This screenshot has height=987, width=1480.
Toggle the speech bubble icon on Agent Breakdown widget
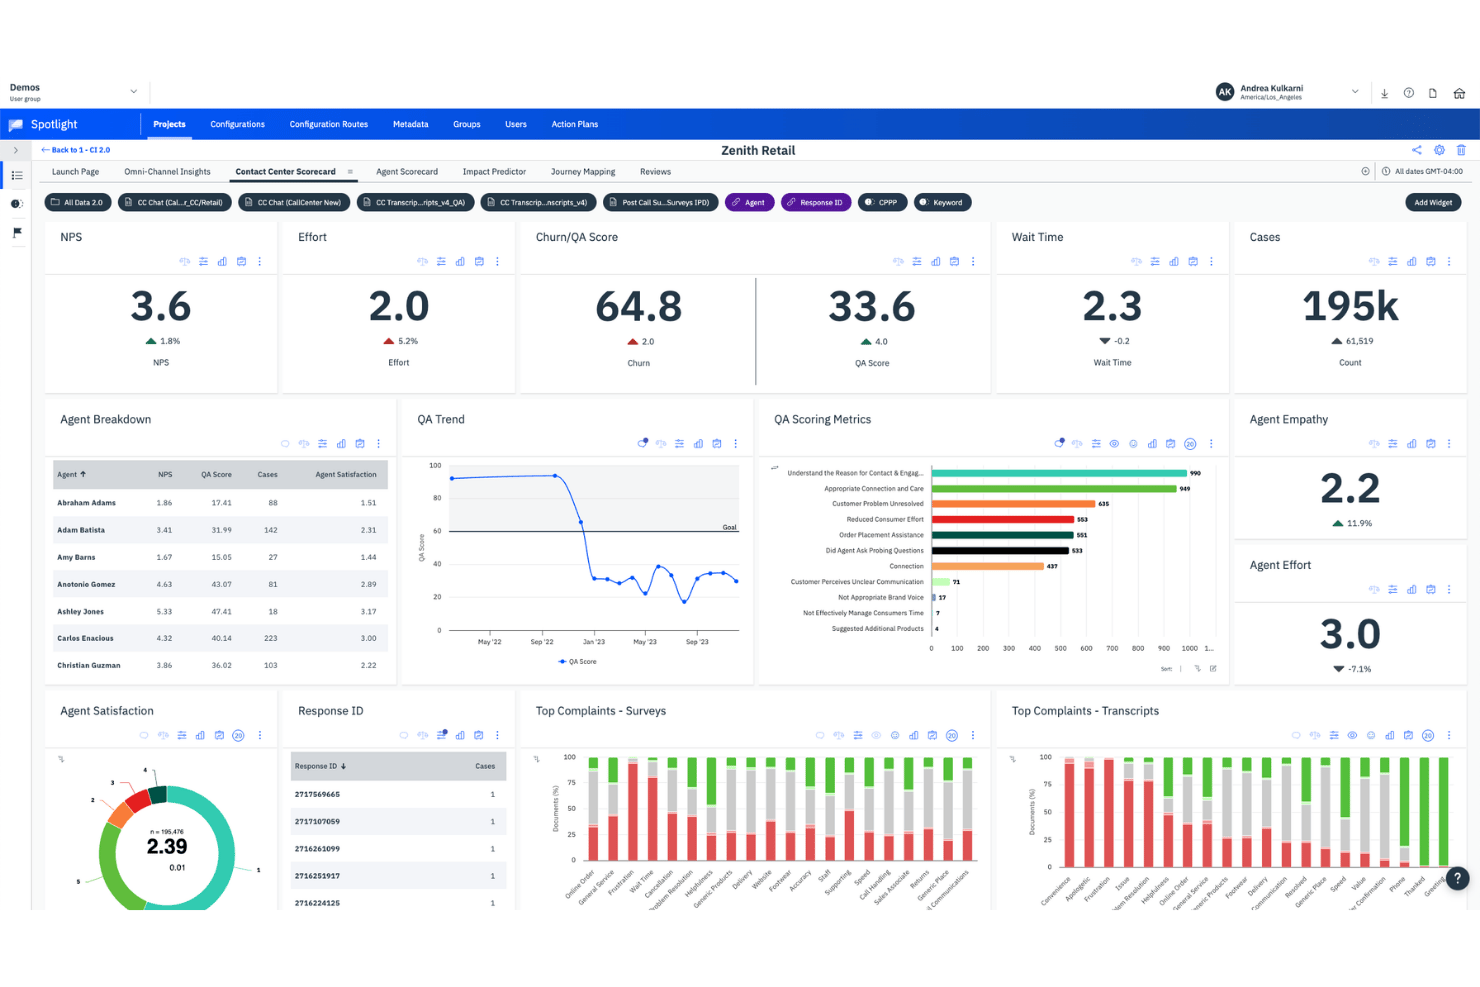click(285, 444)
